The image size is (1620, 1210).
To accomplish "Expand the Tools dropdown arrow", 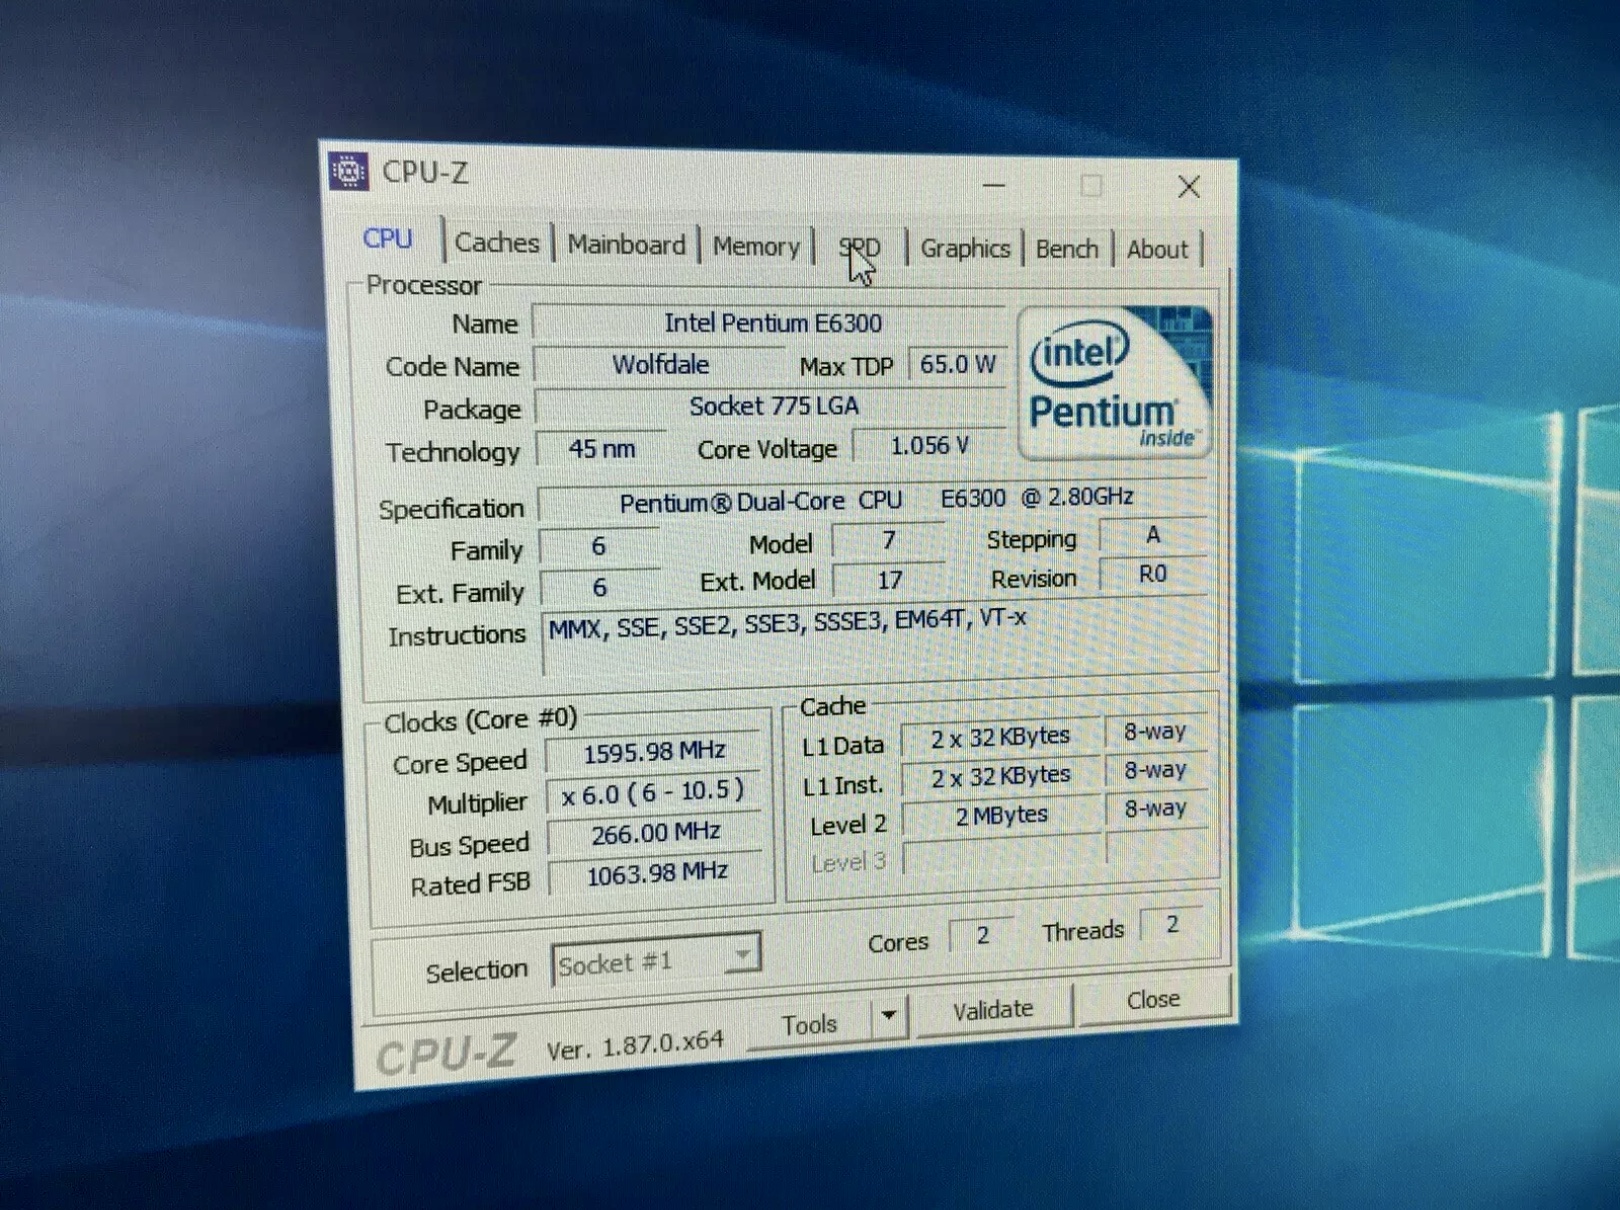I will click(888, 1018).
